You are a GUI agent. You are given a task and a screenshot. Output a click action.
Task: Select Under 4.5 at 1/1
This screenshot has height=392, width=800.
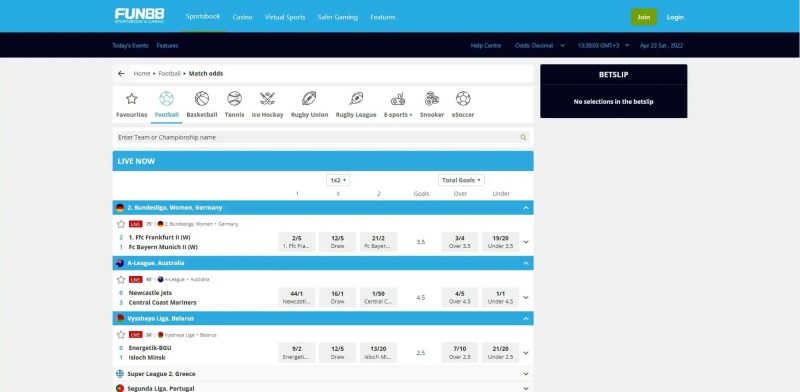click(501, 298)
